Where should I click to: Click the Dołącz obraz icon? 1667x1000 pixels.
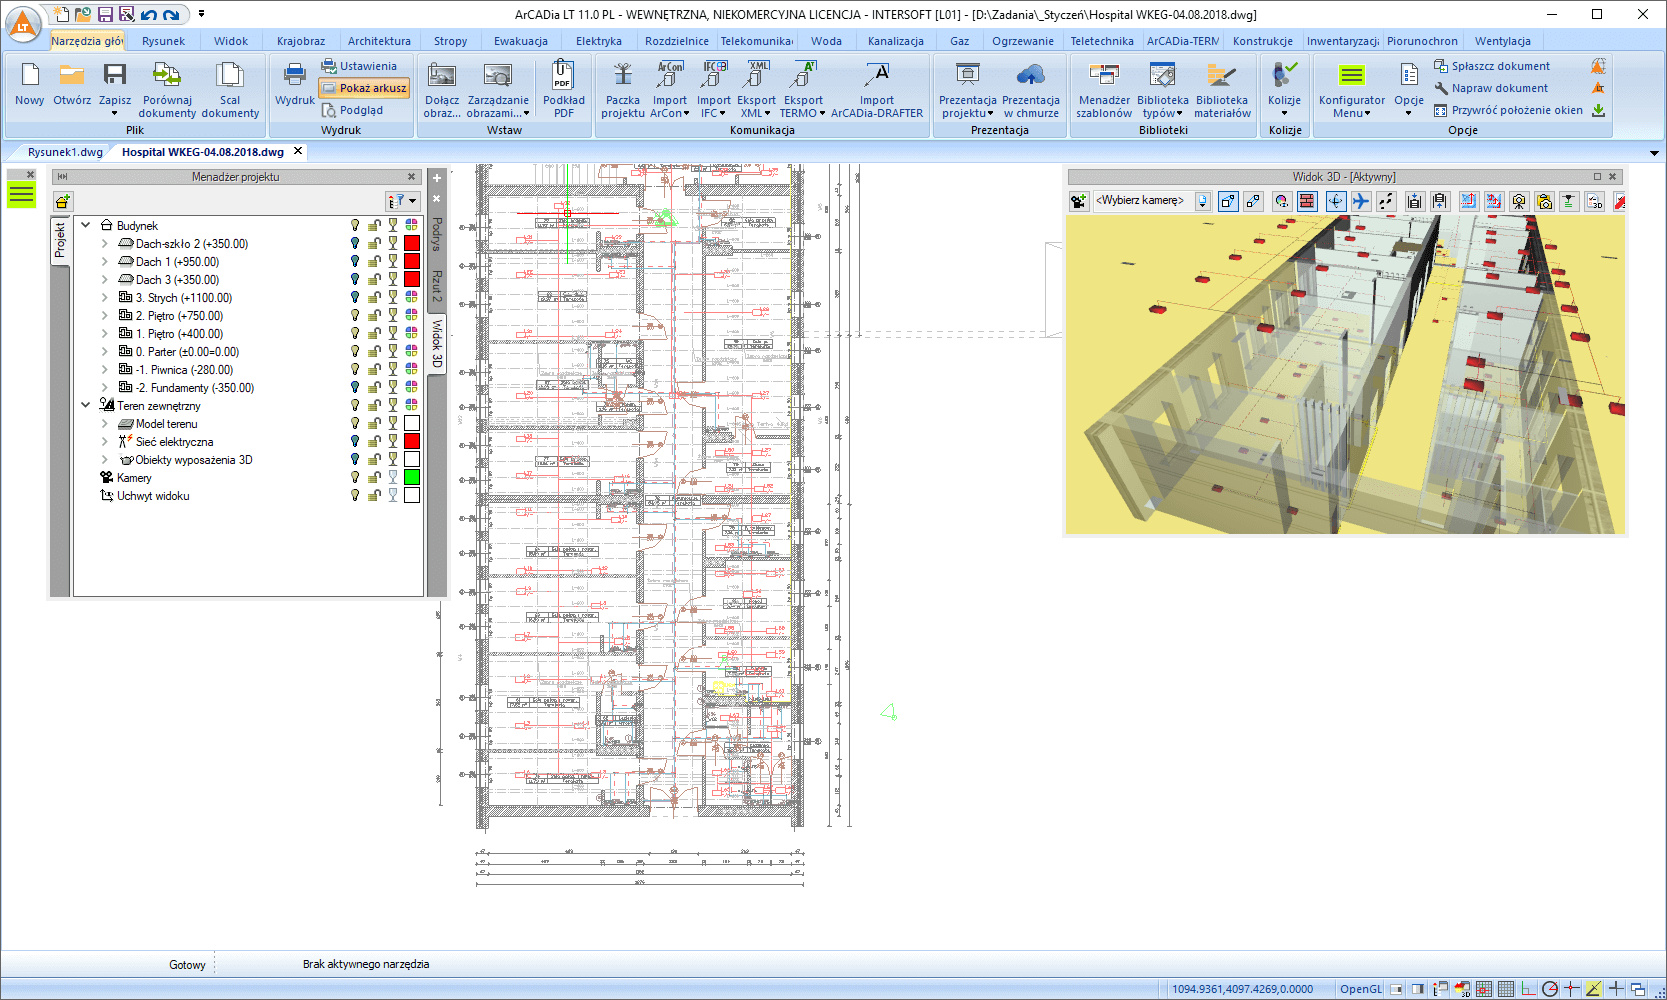click(x=442, y=75)
